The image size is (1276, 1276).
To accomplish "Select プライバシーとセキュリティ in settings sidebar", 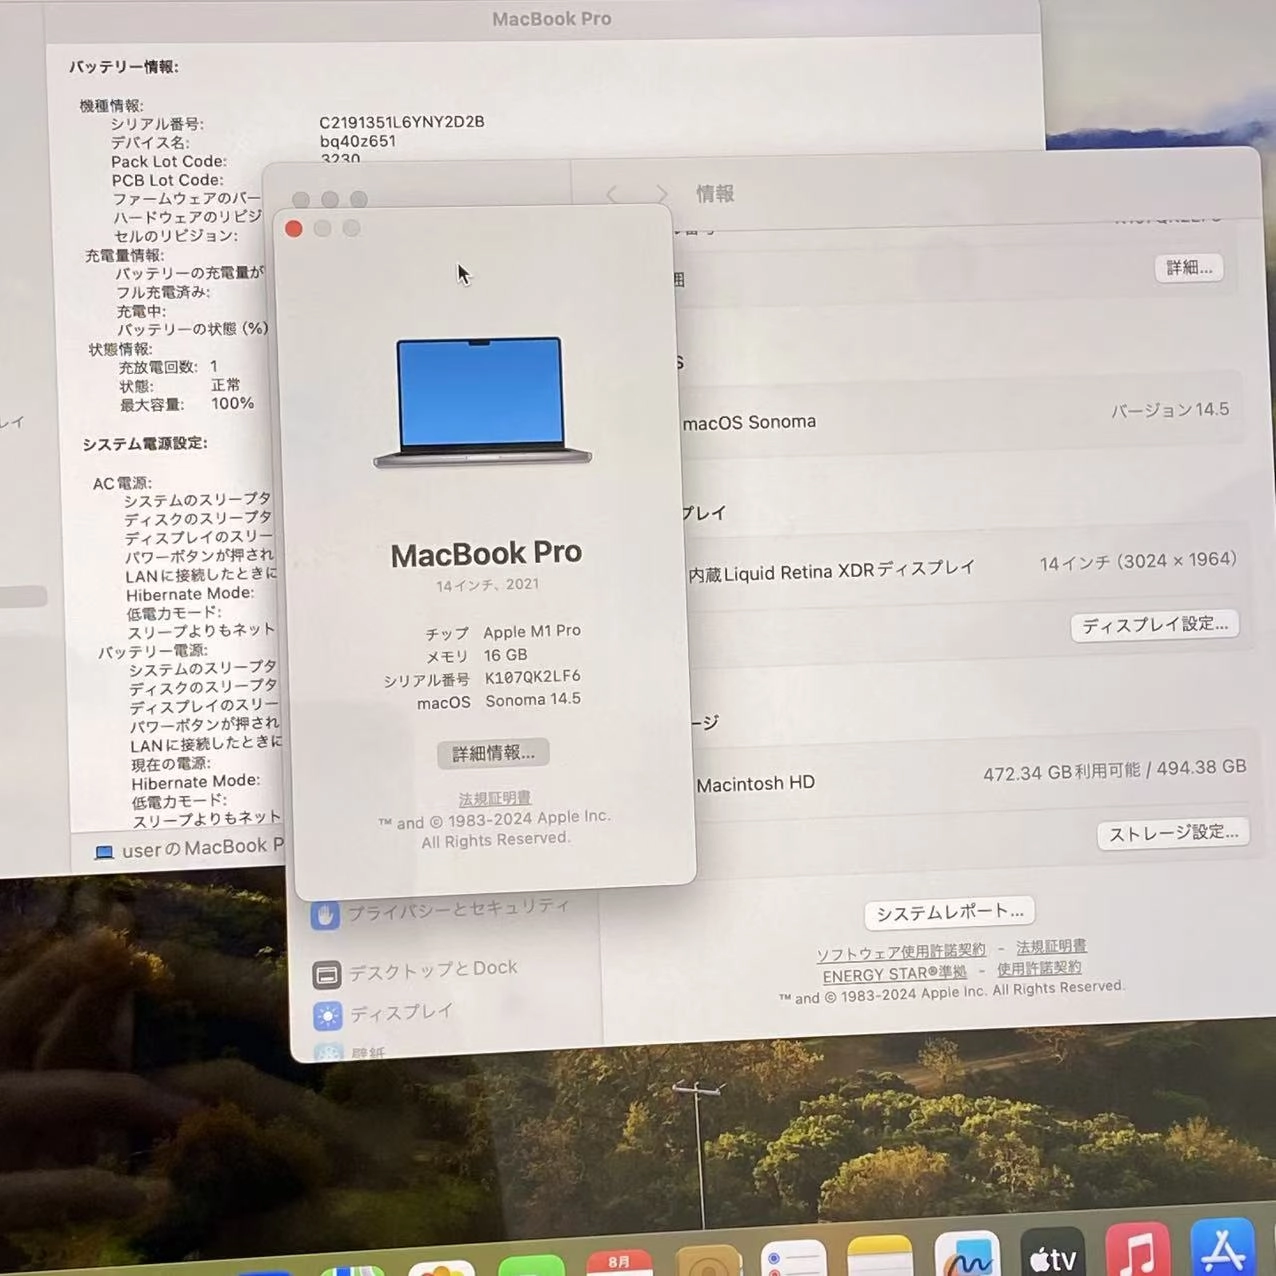I will click(440, 909).
